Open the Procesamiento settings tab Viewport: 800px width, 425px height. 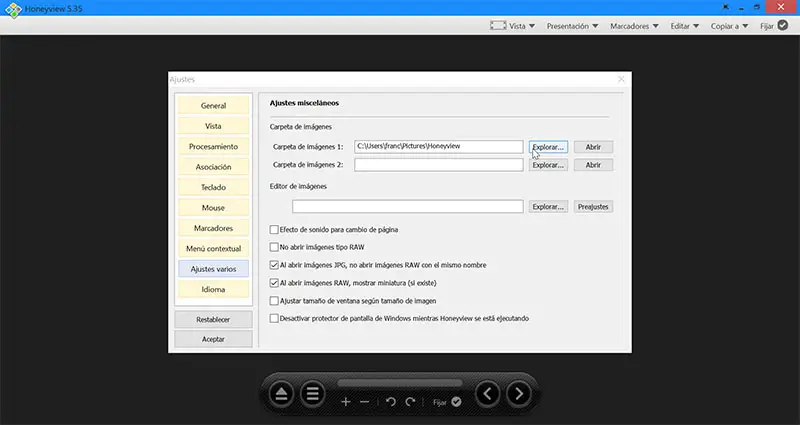click(213, 146)
